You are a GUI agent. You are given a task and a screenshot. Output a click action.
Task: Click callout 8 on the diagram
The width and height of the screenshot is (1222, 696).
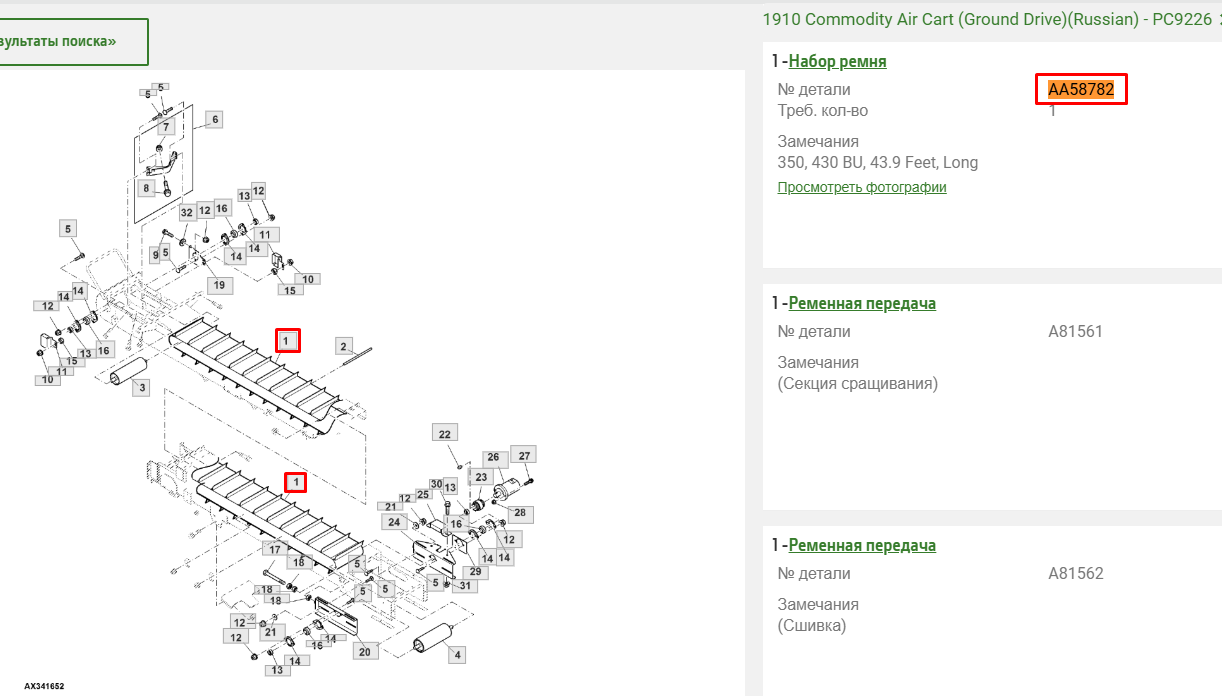146,187
